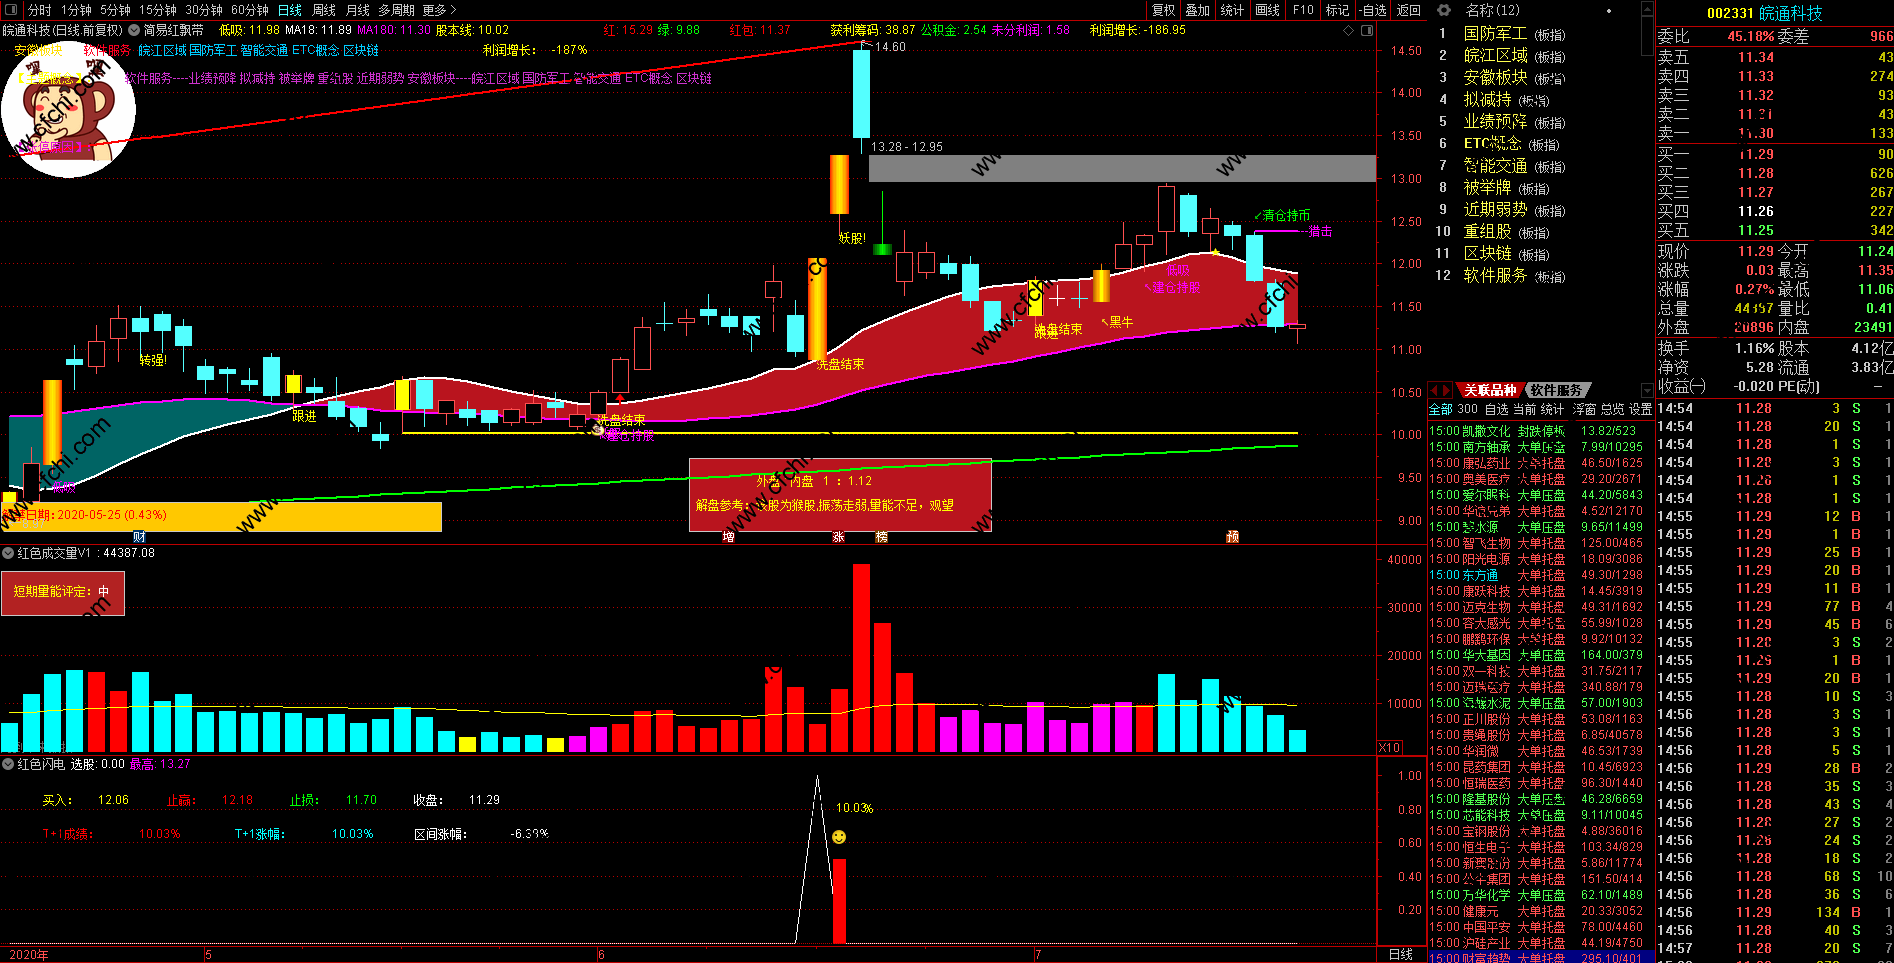The image size is (1894, 963).
Task: Click the 预 marker at chart bottom
Action: click(x=1232, y=537)
